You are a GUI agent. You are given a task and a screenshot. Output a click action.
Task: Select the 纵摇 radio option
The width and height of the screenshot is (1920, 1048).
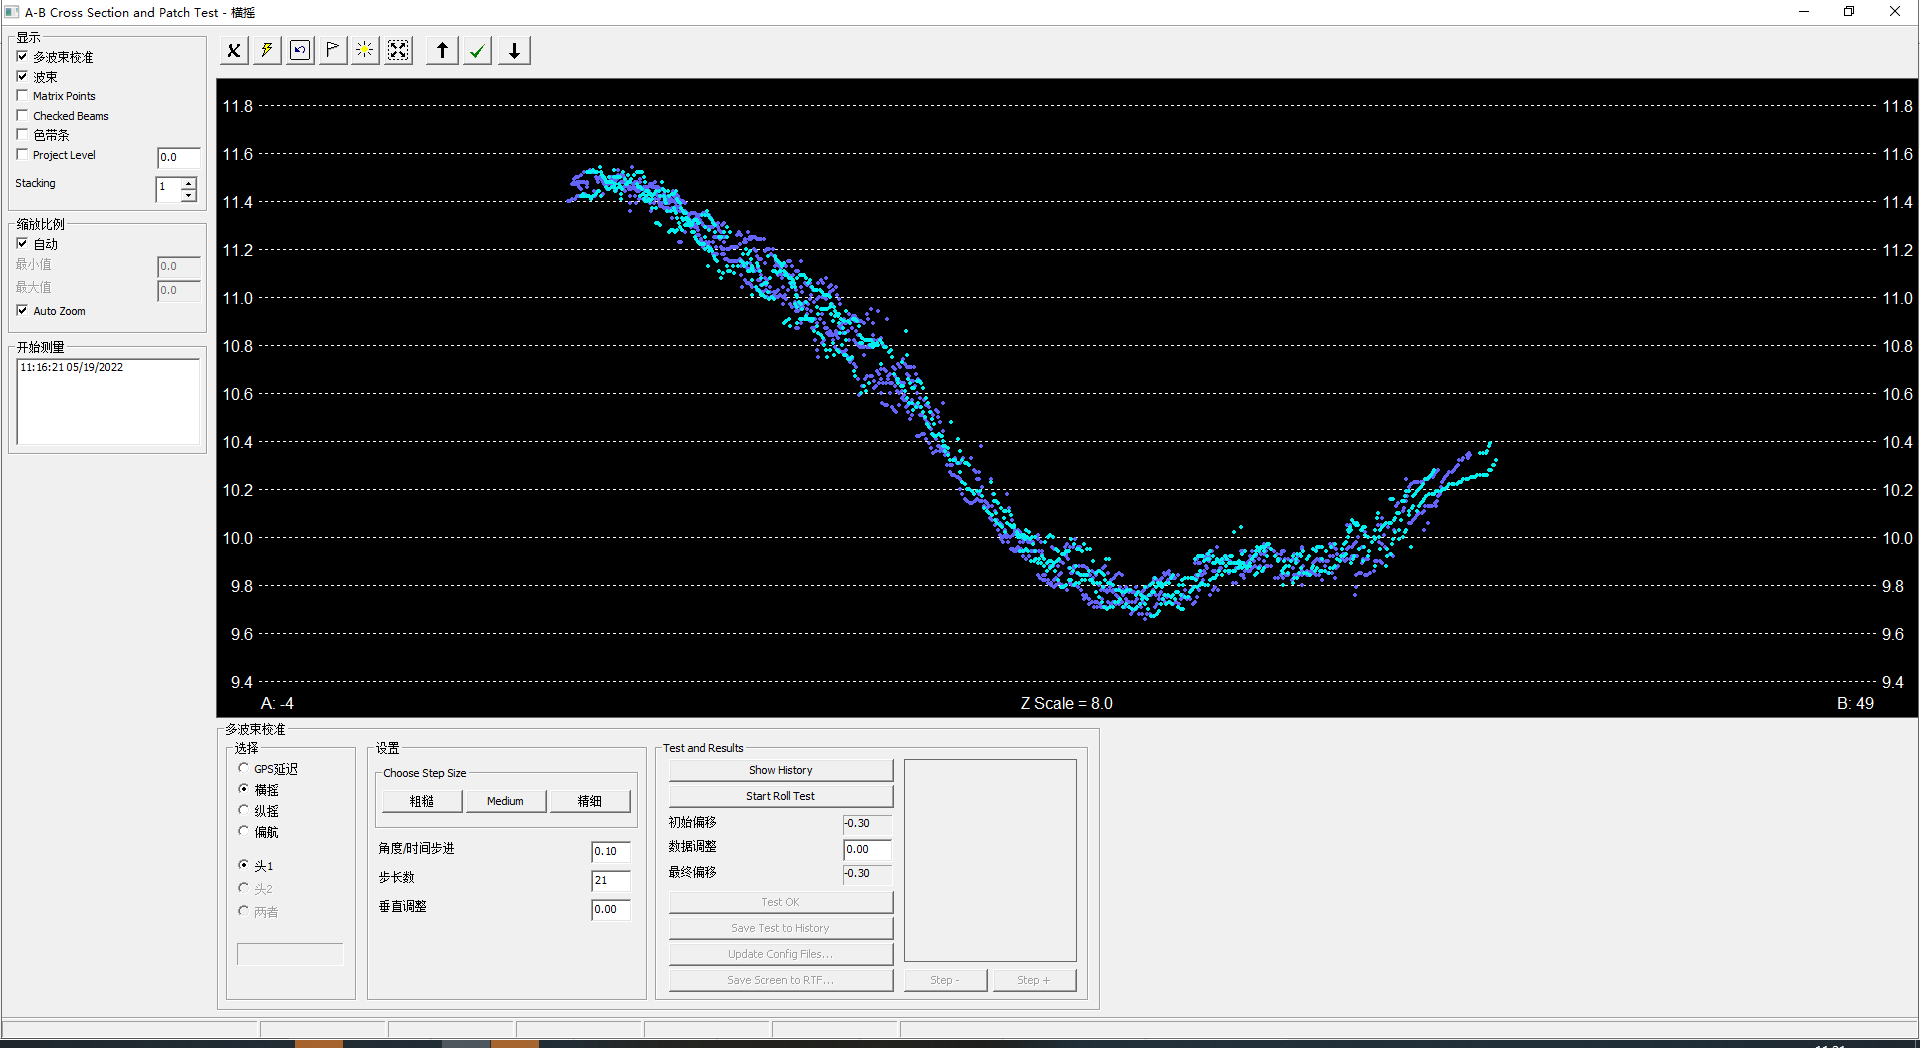point(244,810)
